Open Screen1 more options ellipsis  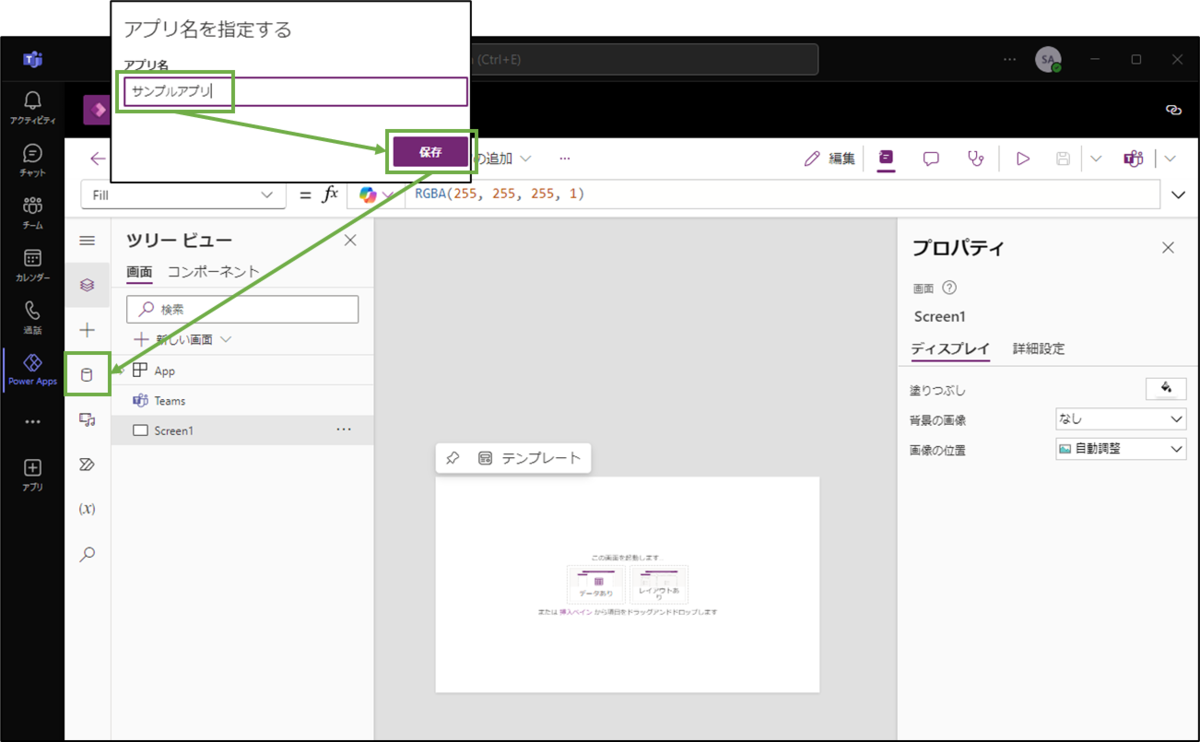pyautogui.click(x=344, y=430)
